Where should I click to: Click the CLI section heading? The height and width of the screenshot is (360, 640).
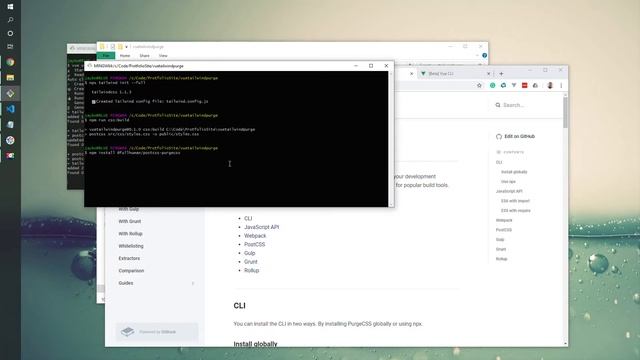point(240,306)
